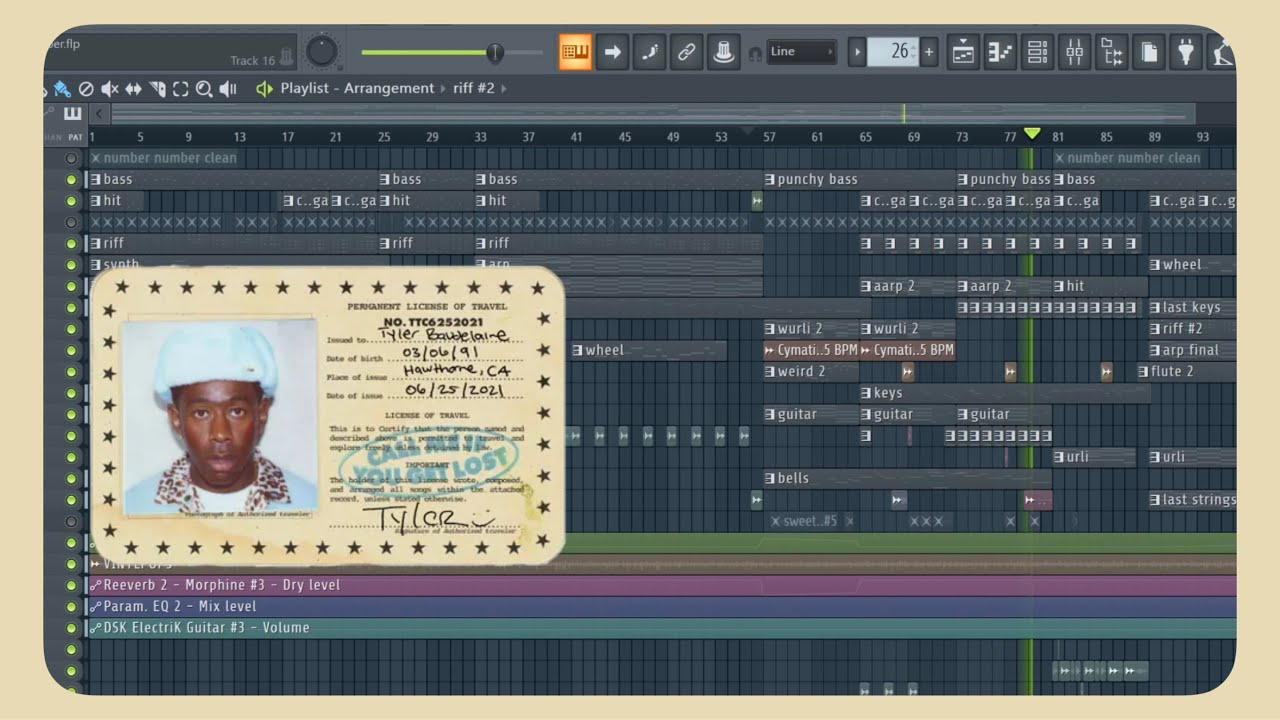The width and height of the screenshot is (1280, 720).
Task: Open menu of punchy bass clip at bar 57
Action: pos(770,180)
